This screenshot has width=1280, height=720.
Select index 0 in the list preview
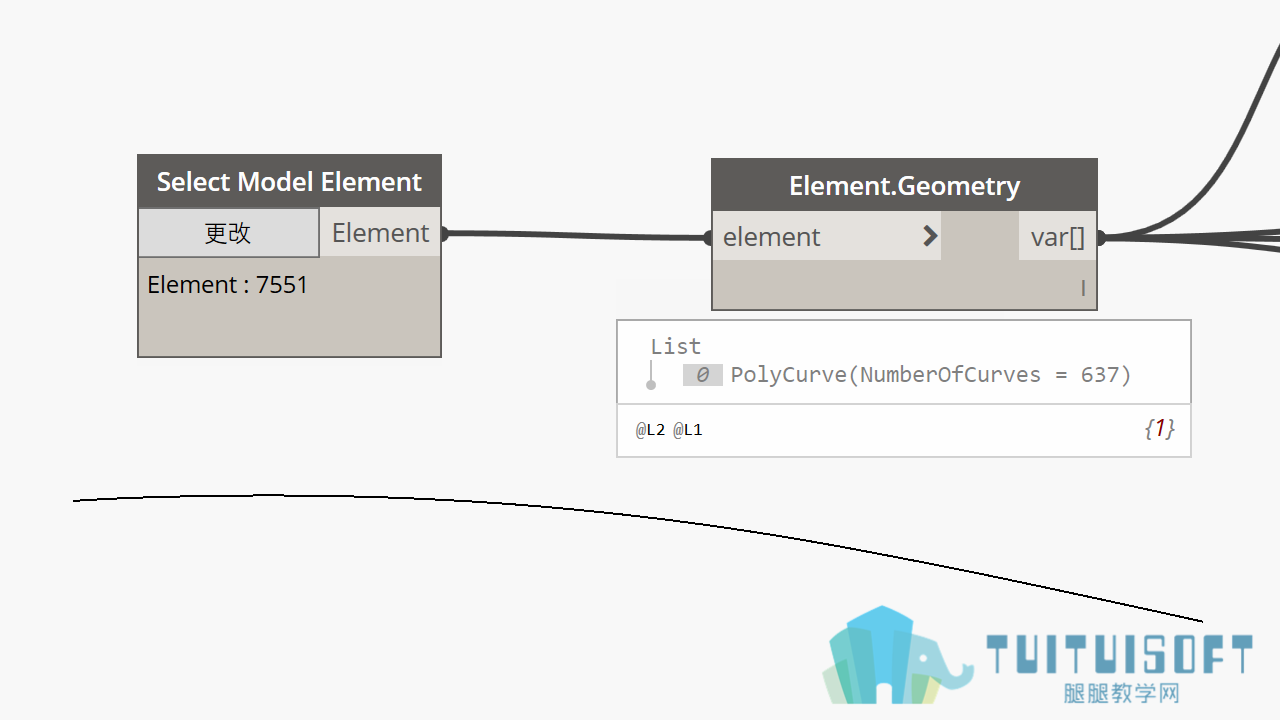pyautogui.click(x=702, y=375)
